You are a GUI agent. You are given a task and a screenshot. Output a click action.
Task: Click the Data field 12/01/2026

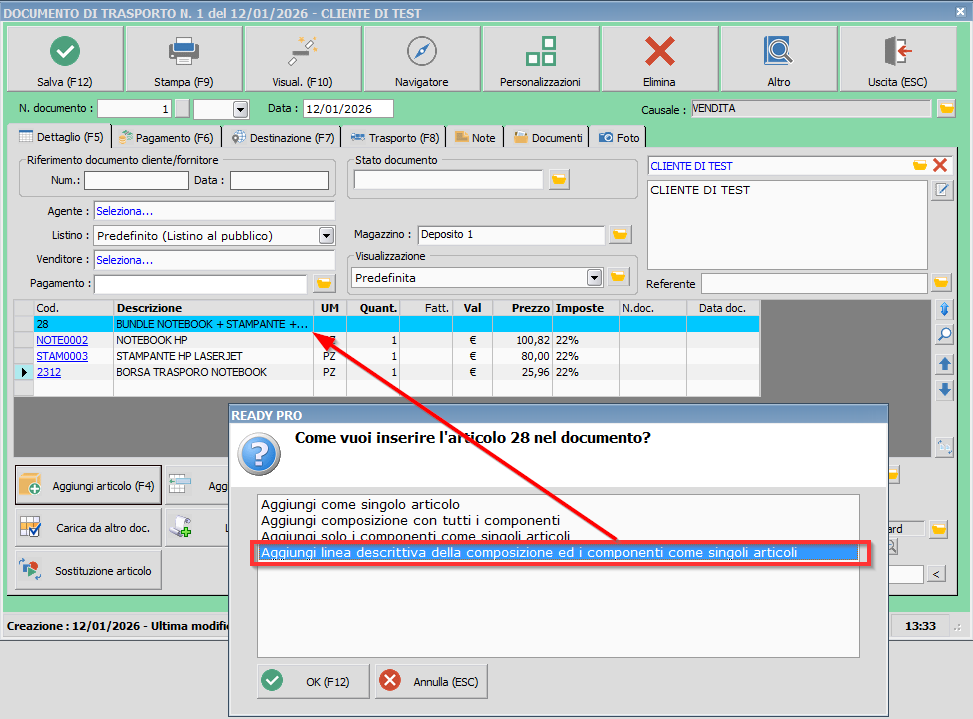tap(348, 109)
